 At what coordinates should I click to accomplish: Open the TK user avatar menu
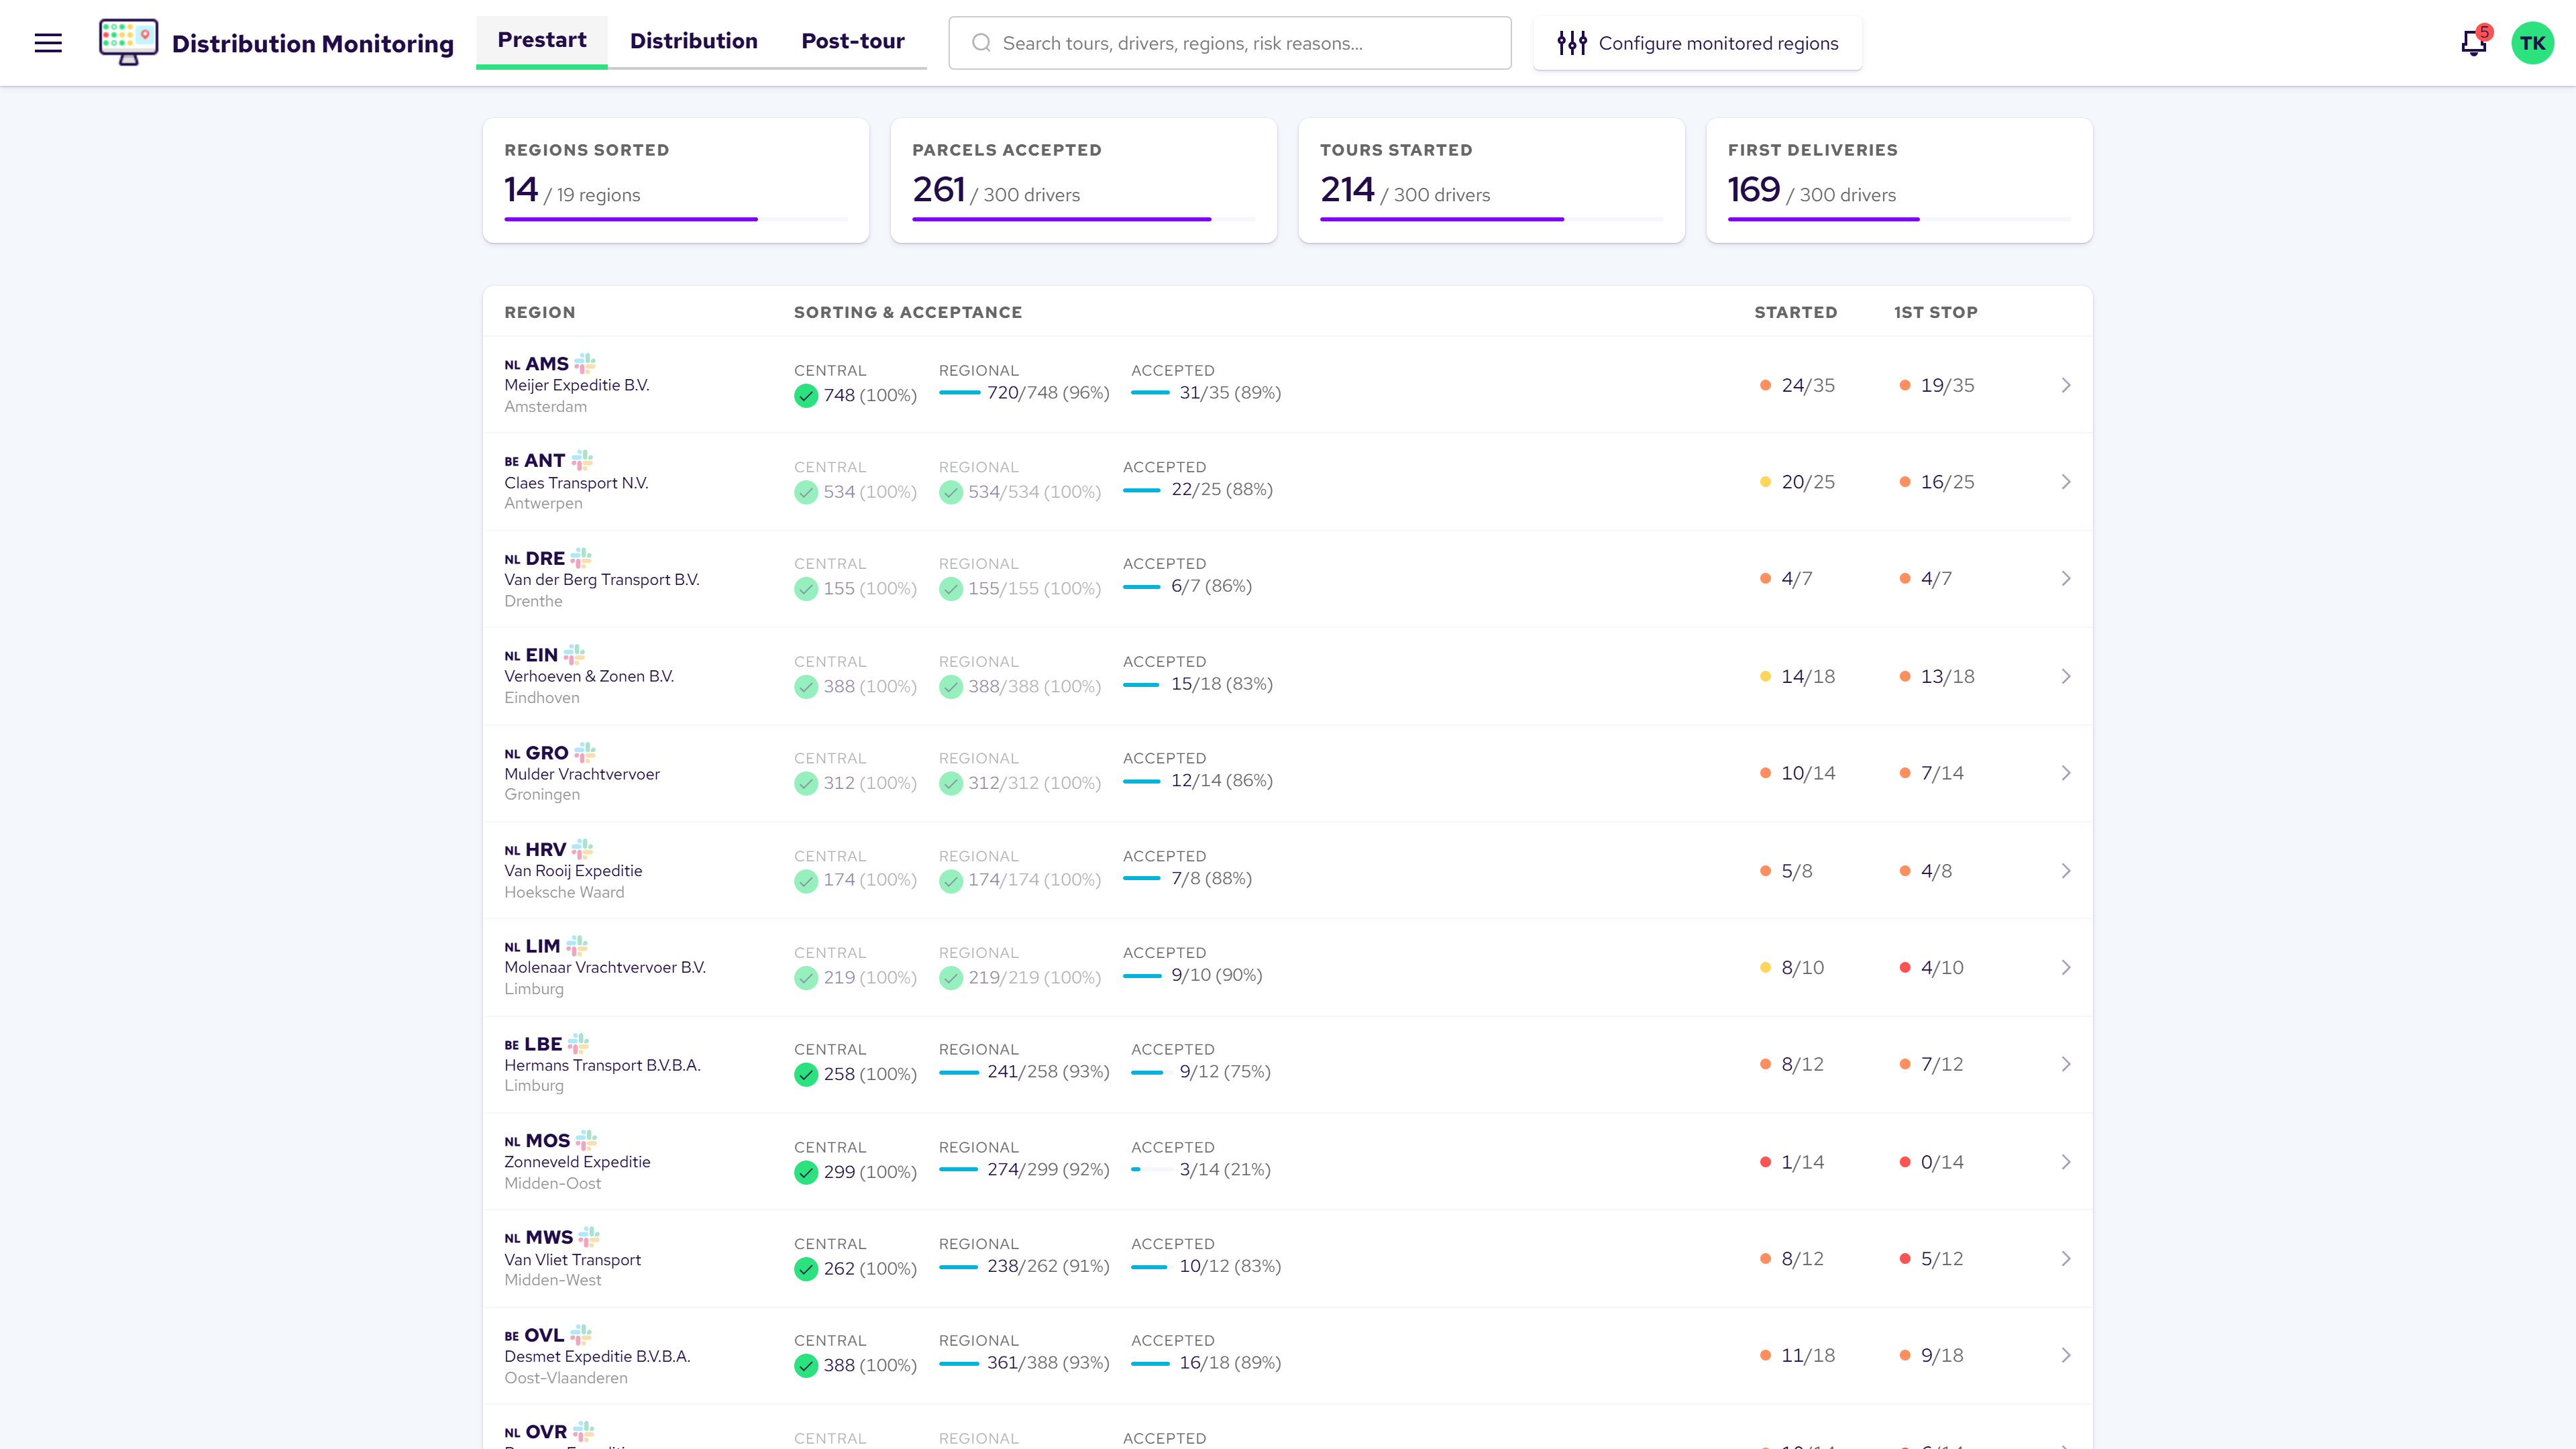click(2532, 43)
